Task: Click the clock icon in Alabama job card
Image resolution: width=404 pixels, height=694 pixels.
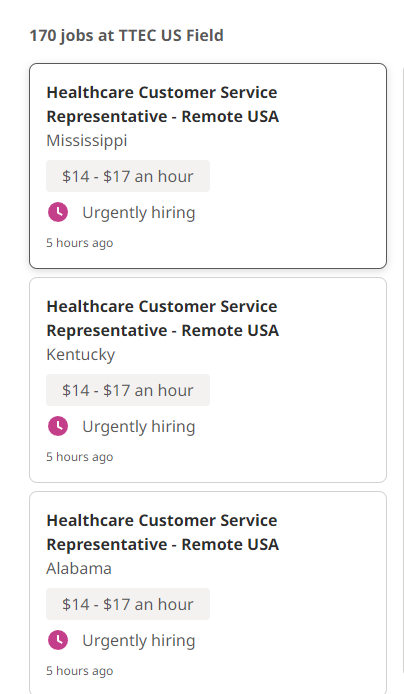Action: [58, 640]
